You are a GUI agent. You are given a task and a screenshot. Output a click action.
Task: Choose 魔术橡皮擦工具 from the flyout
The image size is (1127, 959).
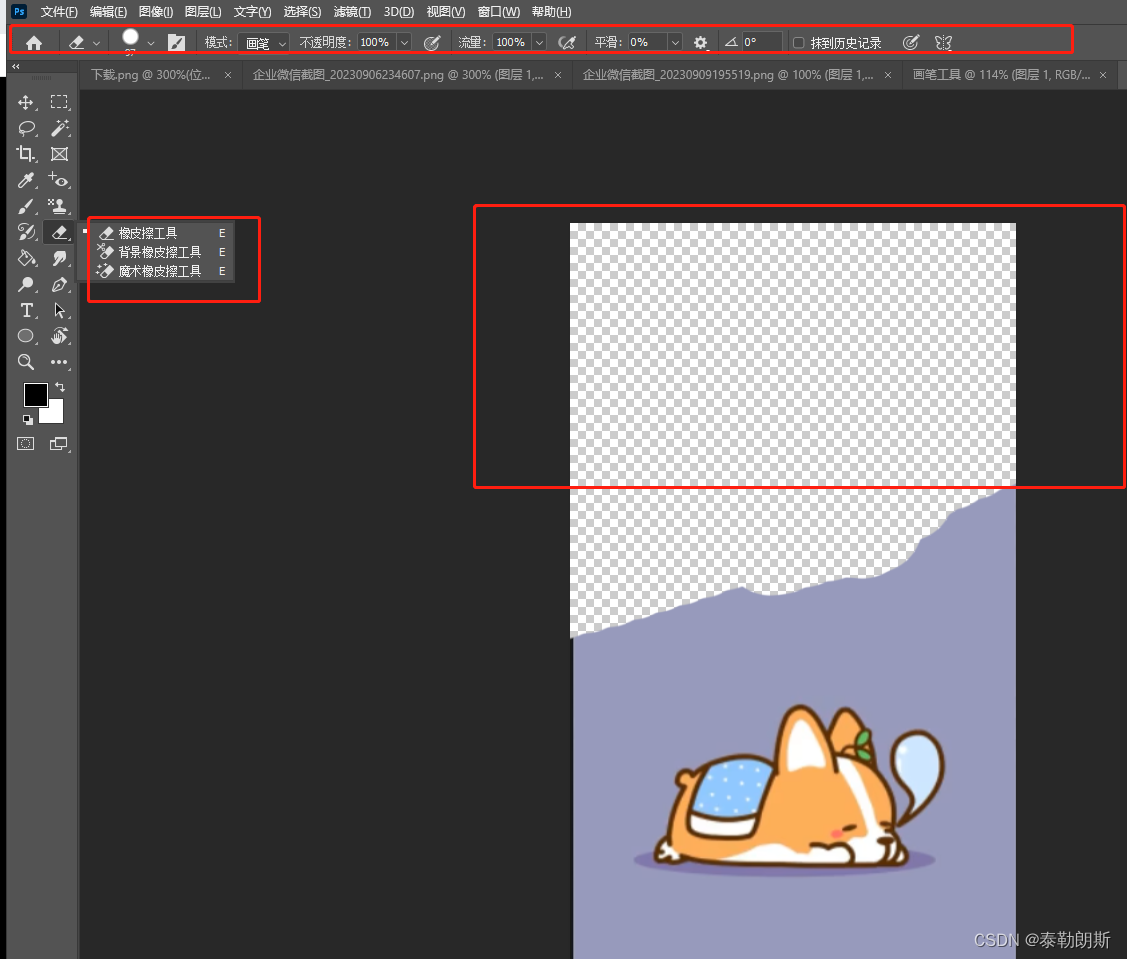[x=162, y=271]
